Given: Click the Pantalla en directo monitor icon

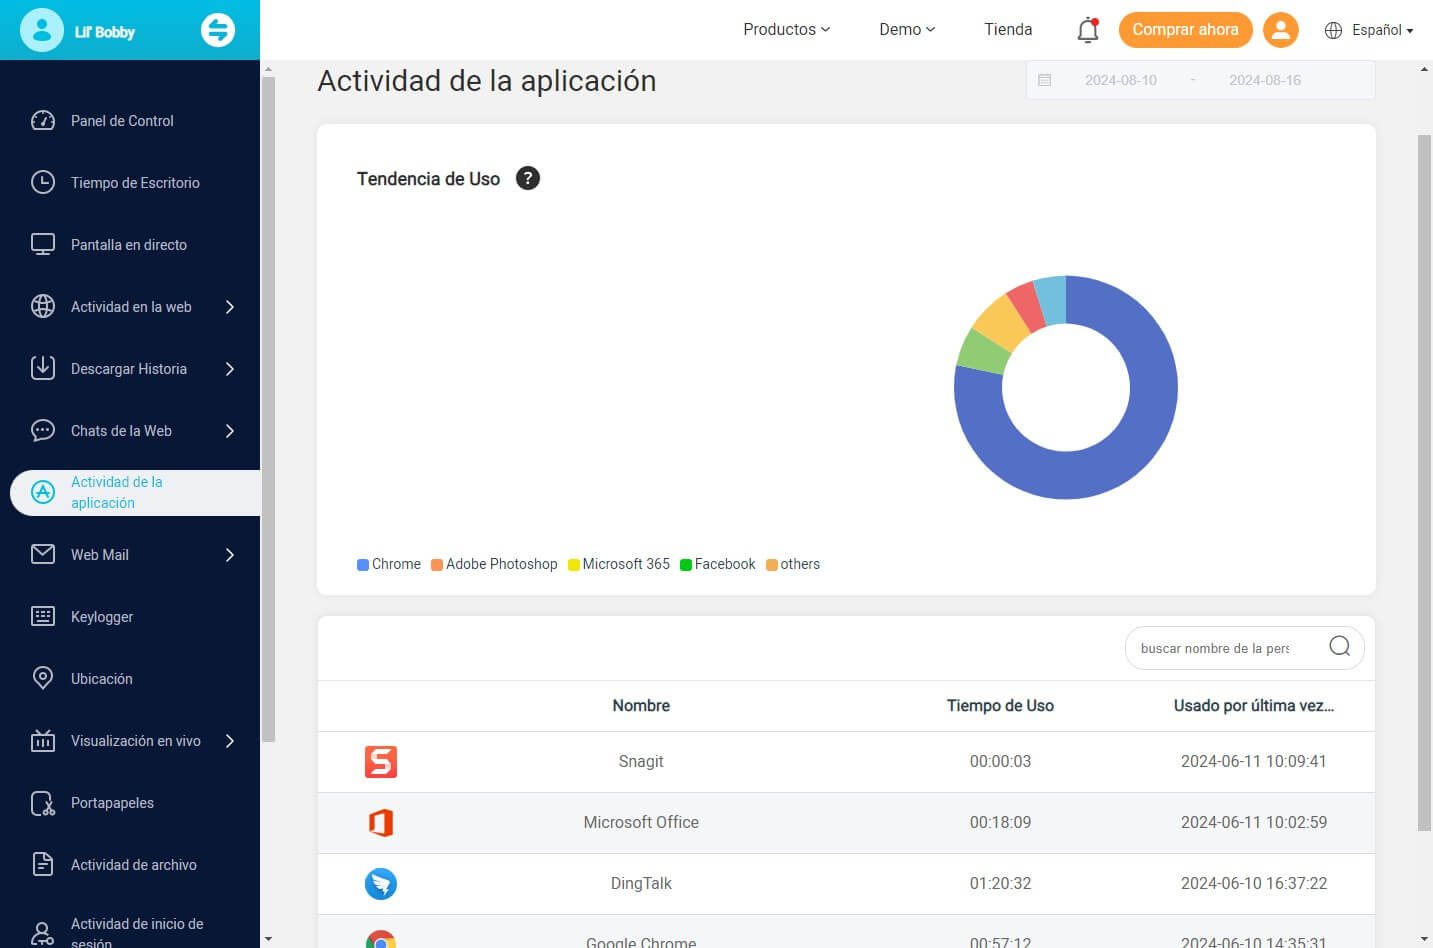Looking at the screenshot, I should [43, 245].
